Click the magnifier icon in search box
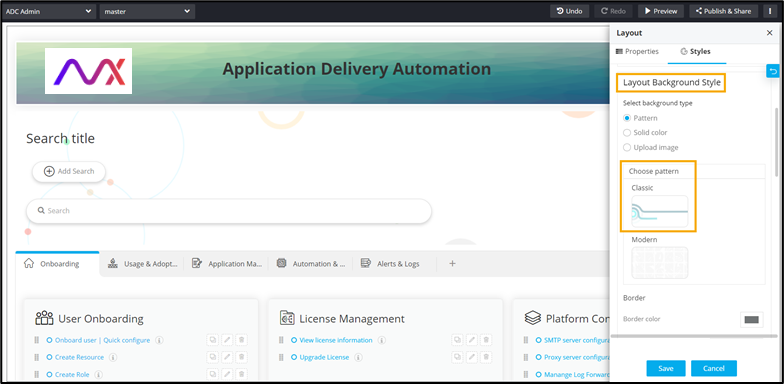 [x=41, y=211]
